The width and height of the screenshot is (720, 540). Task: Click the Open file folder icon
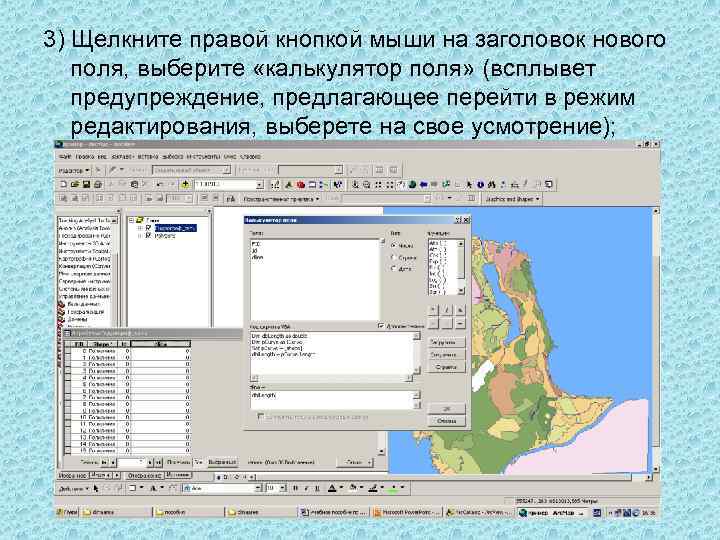pos(74,185)
